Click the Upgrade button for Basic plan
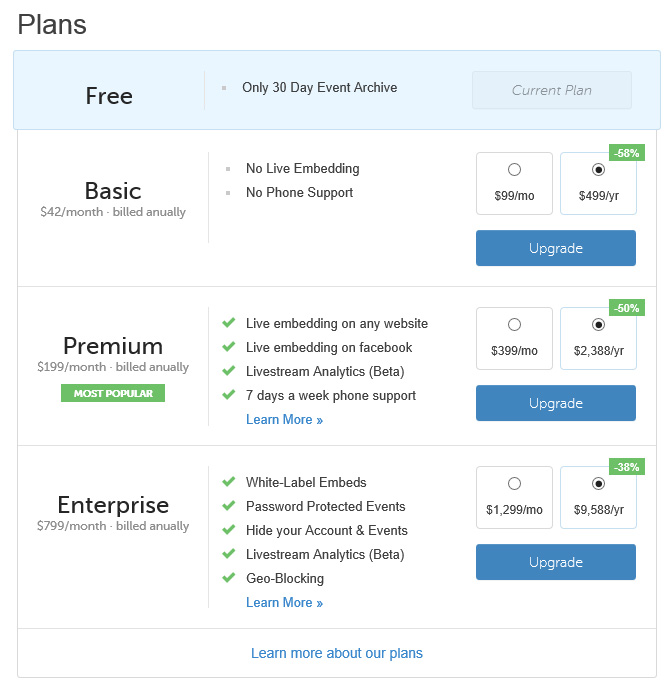Image resolution: width=667 pixels, height=687 pixels. 556,248
